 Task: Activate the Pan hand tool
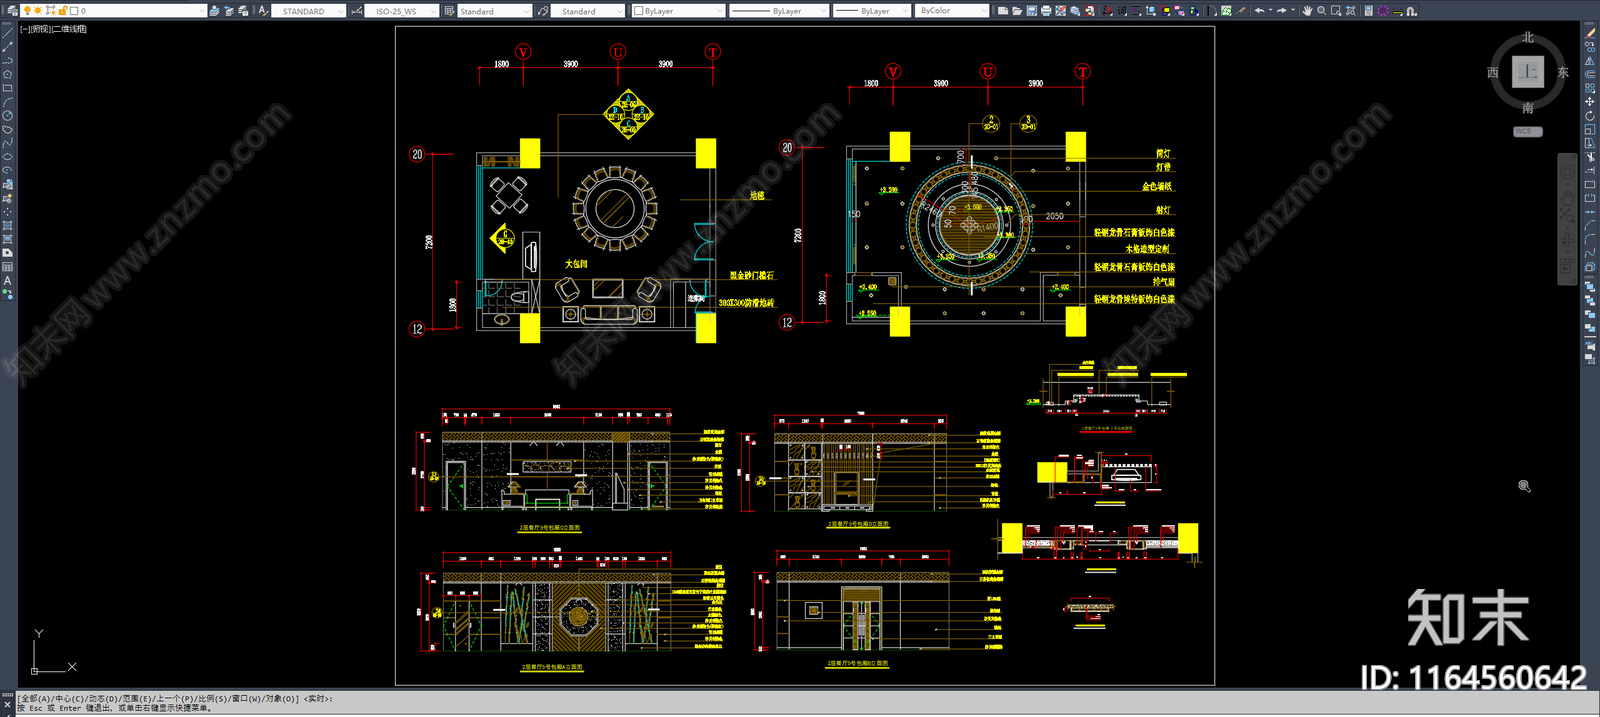click(1307, 11)
